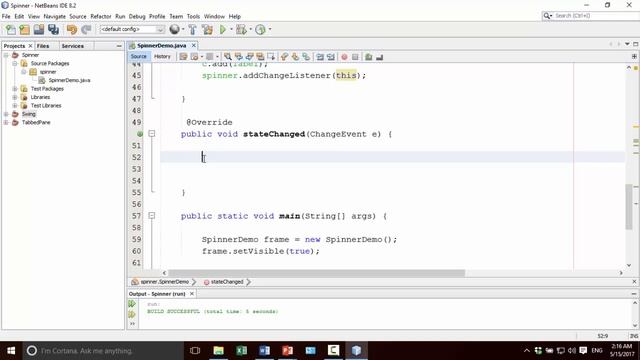Image resolution: width=640 pixels, height=360 pixels.
Task: Select SpinnerDemo.java in project tree
Action: tap(69, 80)
